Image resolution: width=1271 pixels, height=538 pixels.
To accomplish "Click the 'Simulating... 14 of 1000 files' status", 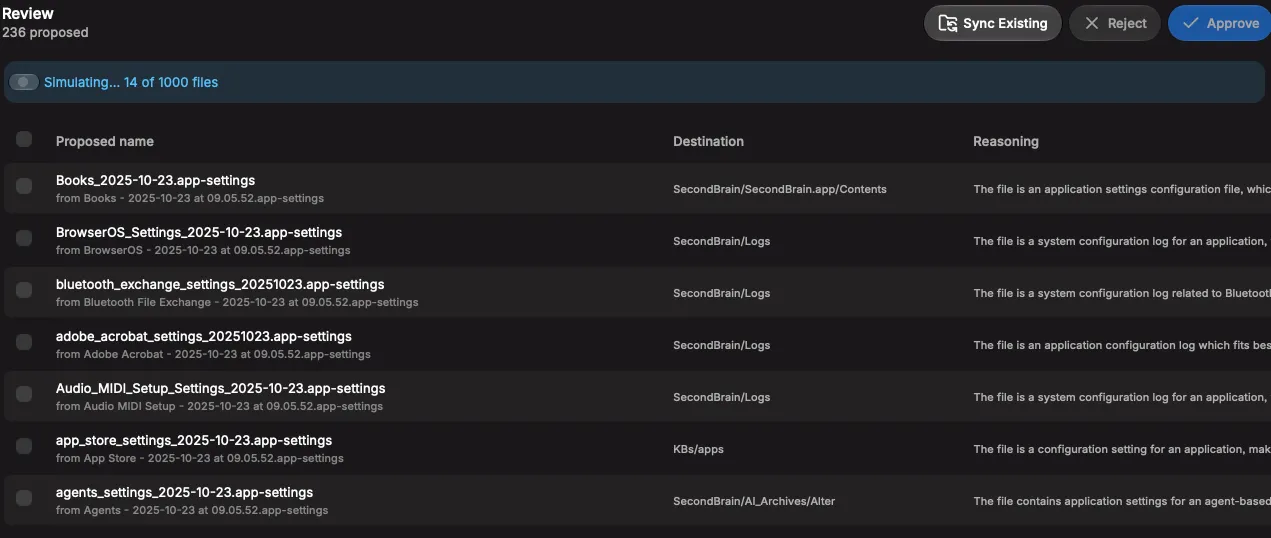I will click(x=131, y=82).
